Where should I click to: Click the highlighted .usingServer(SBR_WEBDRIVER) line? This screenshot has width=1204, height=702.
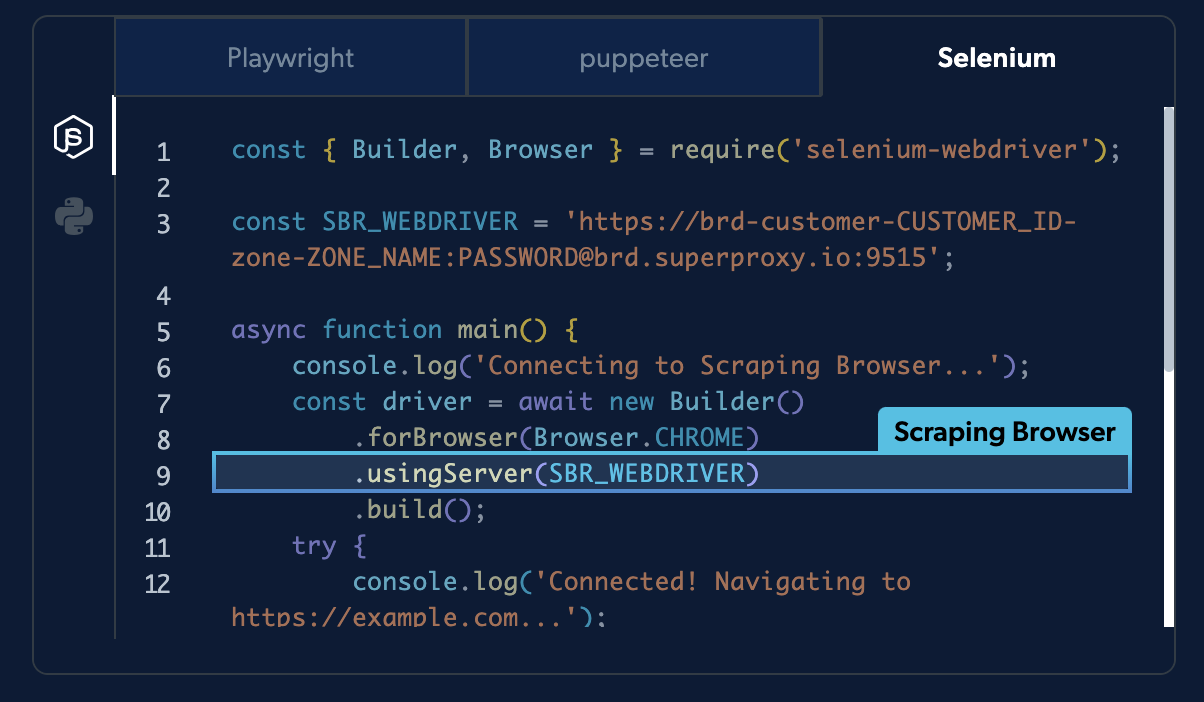tap(671, 473)
